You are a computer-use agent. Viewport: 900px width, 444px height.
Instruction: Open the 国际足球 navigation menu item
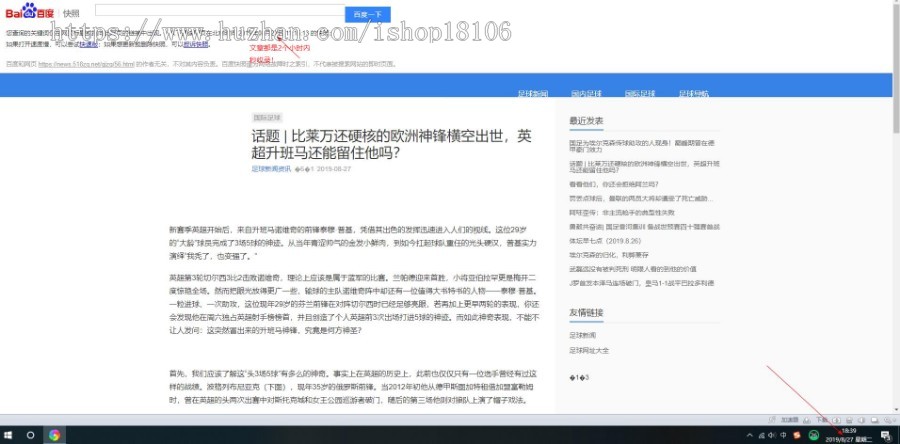click(x=639, y=94)
